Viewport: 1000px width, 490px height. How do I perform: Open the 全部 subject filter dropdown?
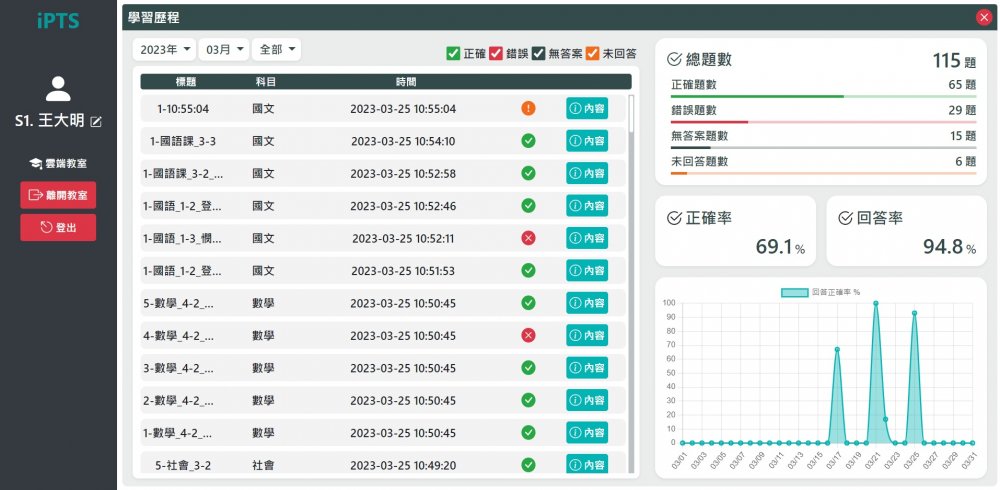point(278,50)
